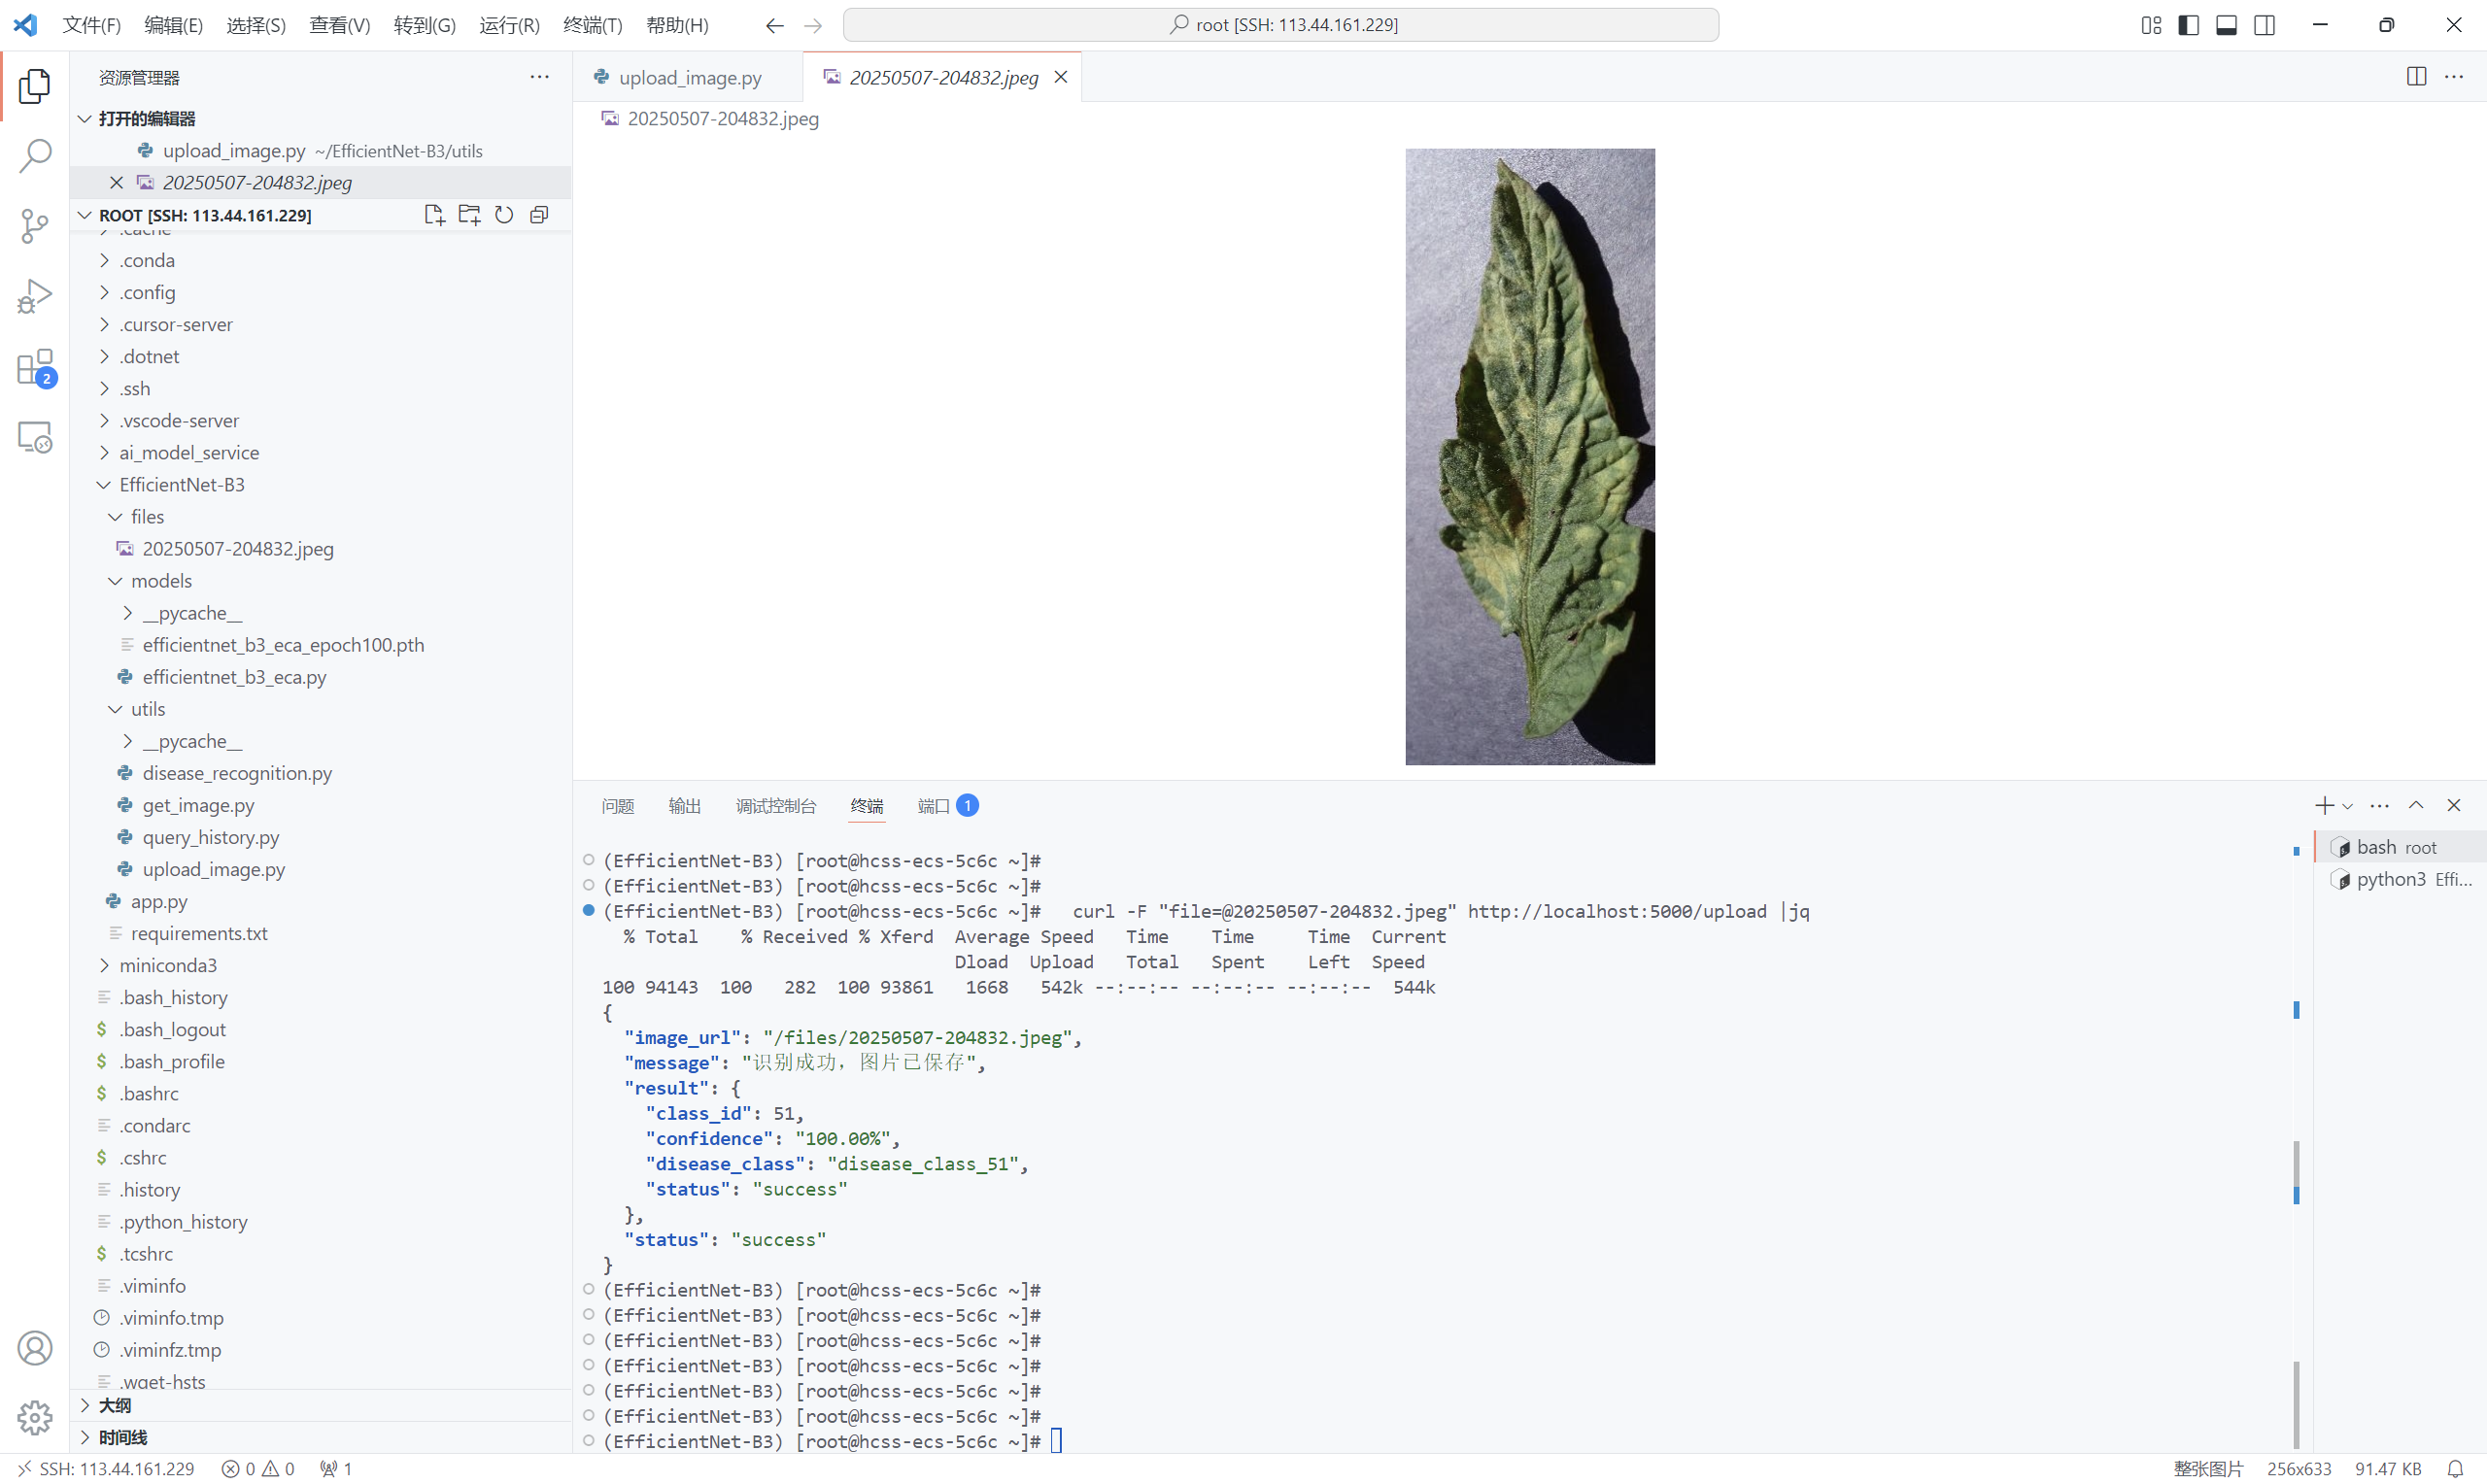
Task: Toggle secondary side bar visibility
Action: [2264, 25]
